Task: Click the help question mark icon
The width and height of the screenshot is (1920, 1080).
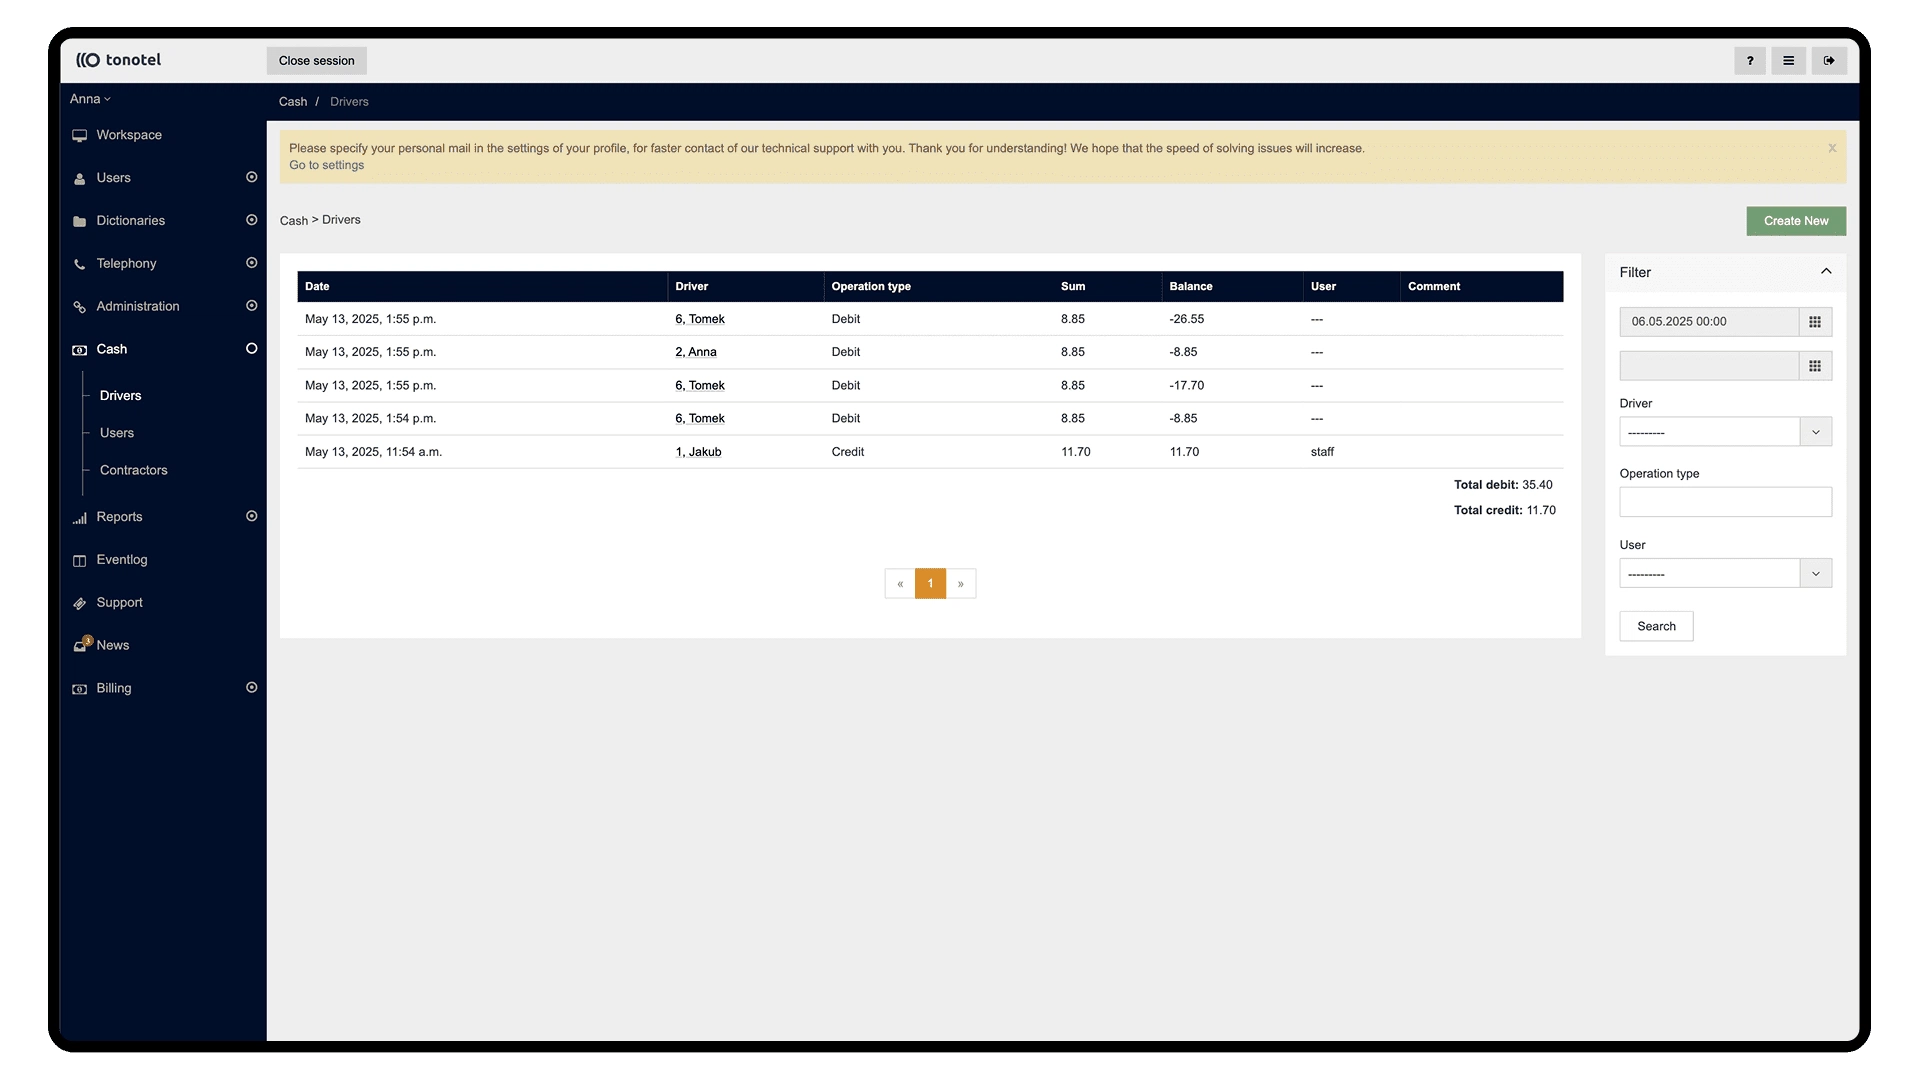Action: [1749, 61]
